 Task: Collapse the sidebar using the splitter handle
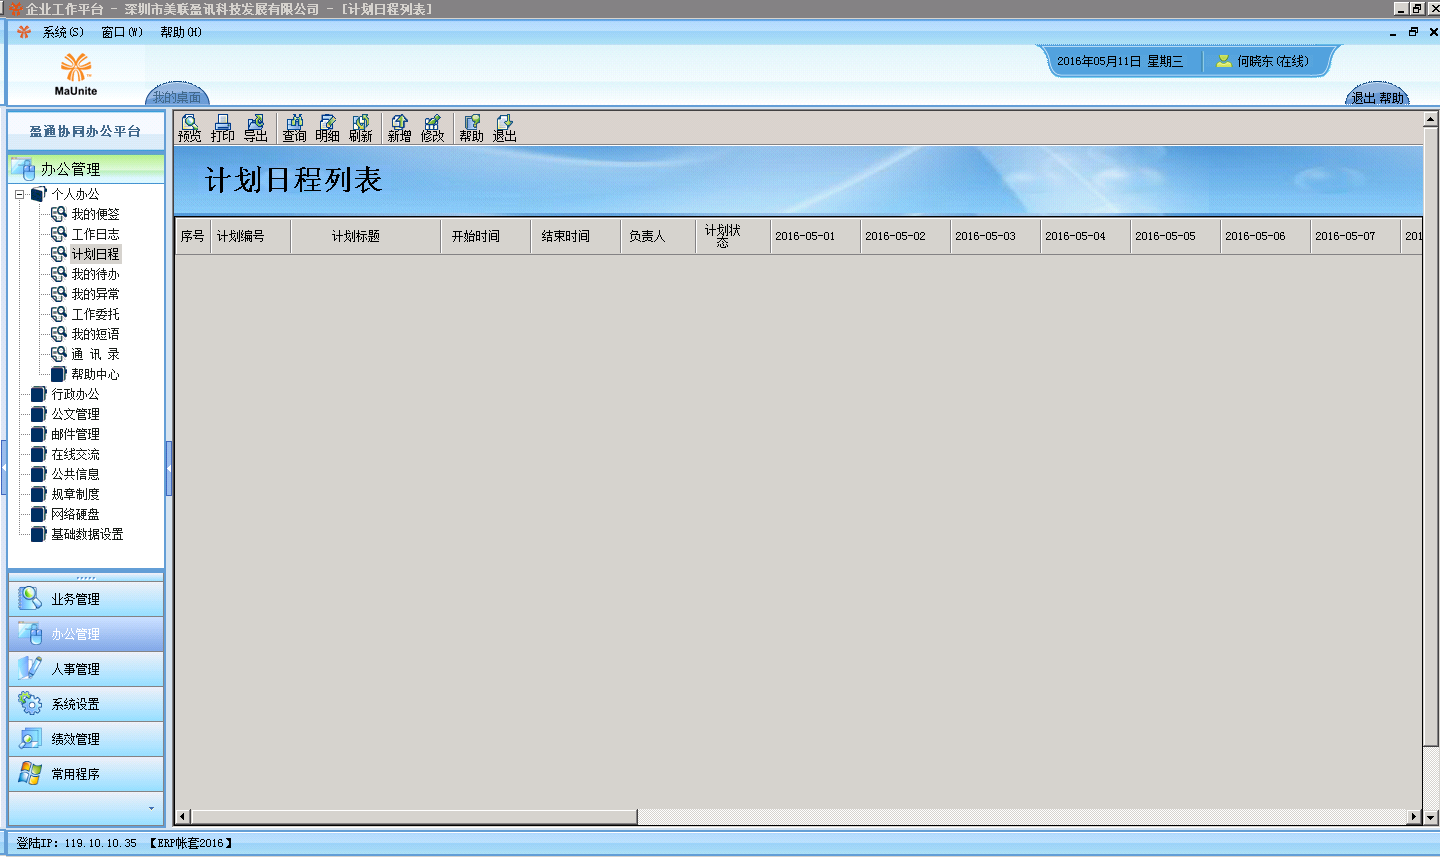coord(169,468)
